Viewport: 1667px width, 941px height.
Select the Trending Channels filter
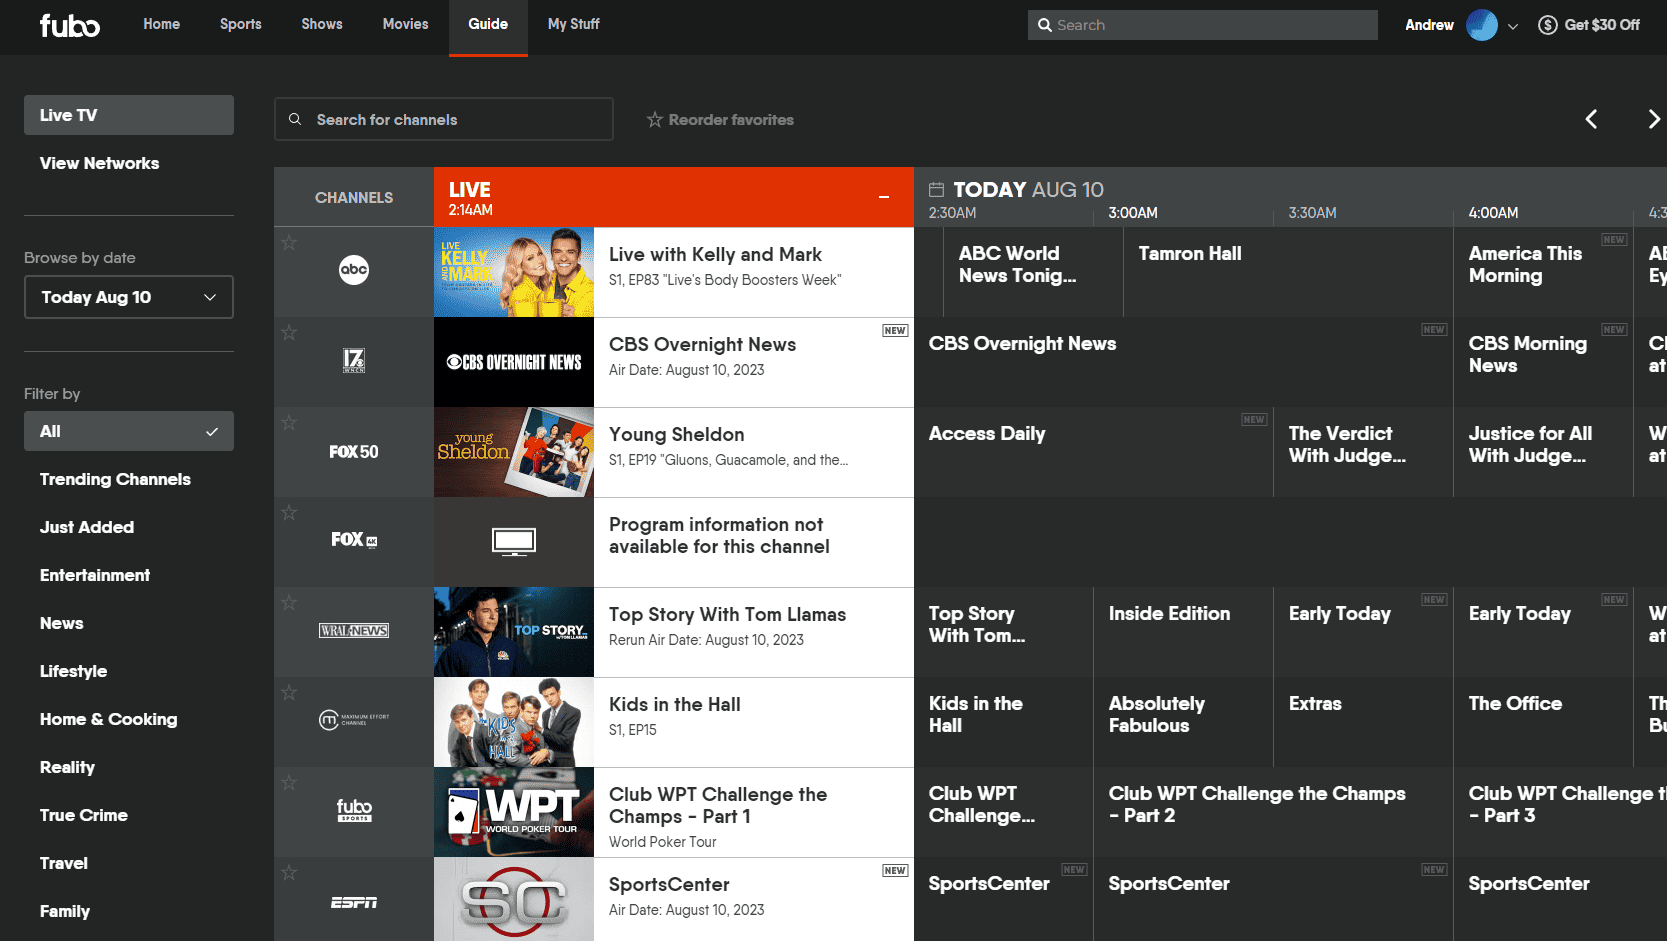click(x=115, y=479)
